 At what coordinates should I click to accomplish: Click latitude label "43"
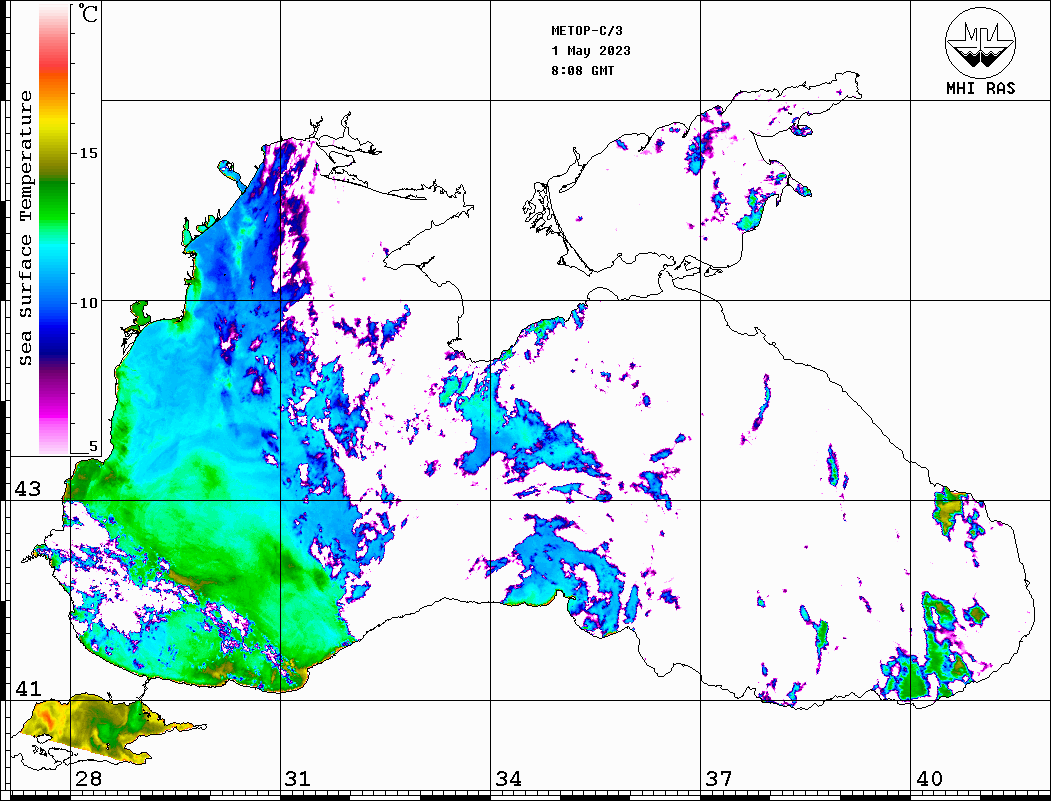28,489
